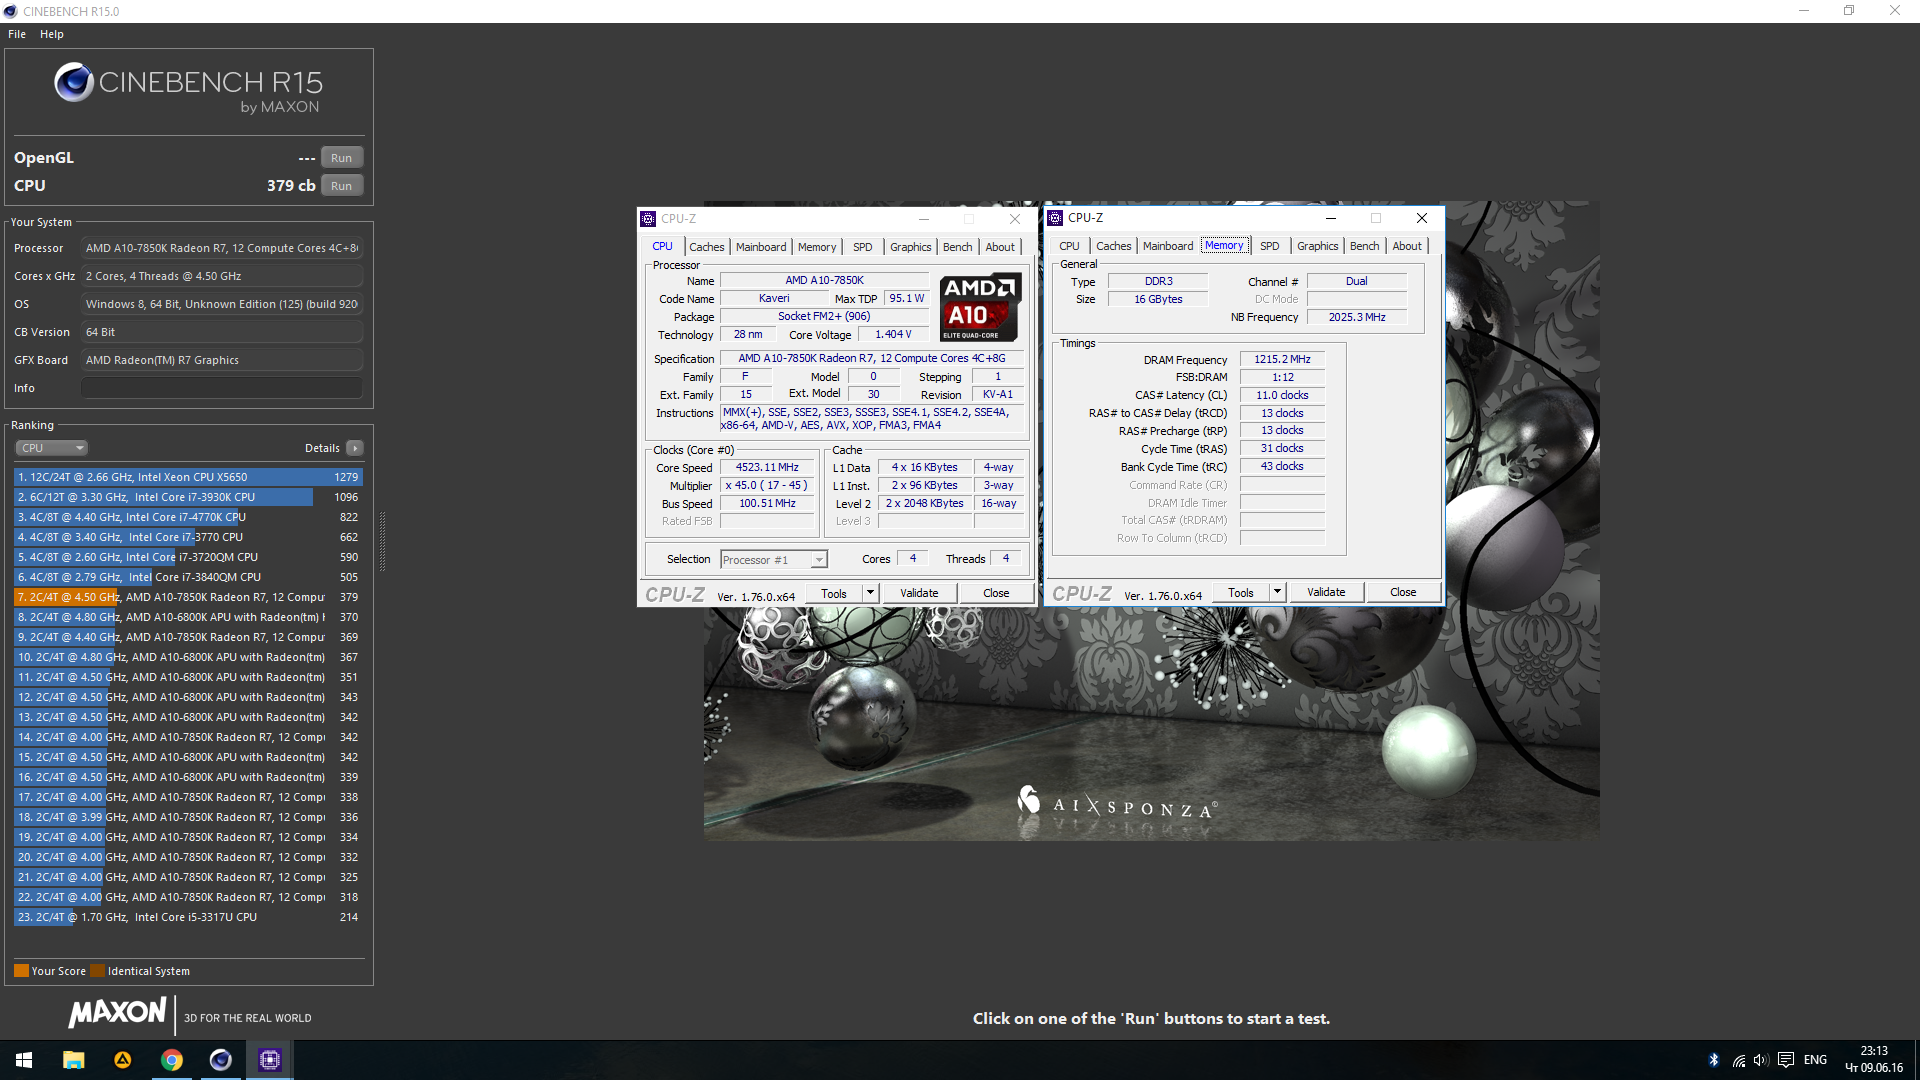1920x1080 pixels.
Task: Click the ranking panel resize grip
Action: [x=381, y=542]
